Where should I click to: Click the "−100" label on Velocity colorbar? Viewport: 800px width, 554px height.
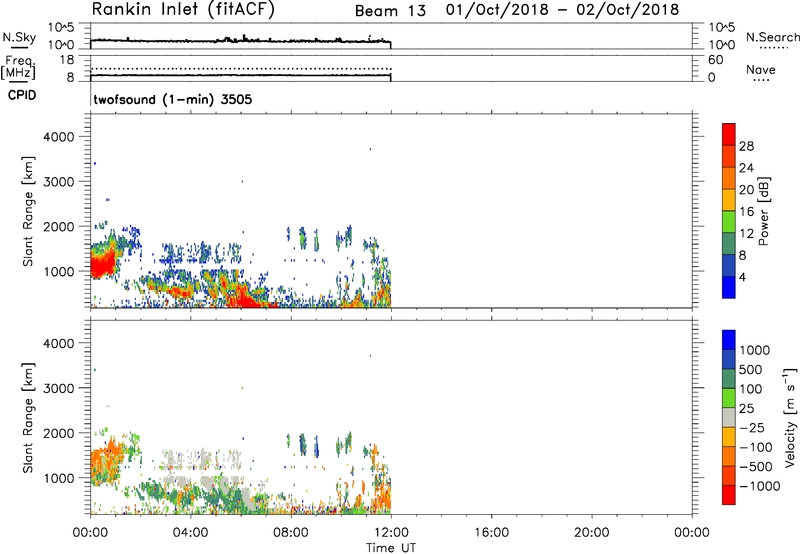[756, 447]
